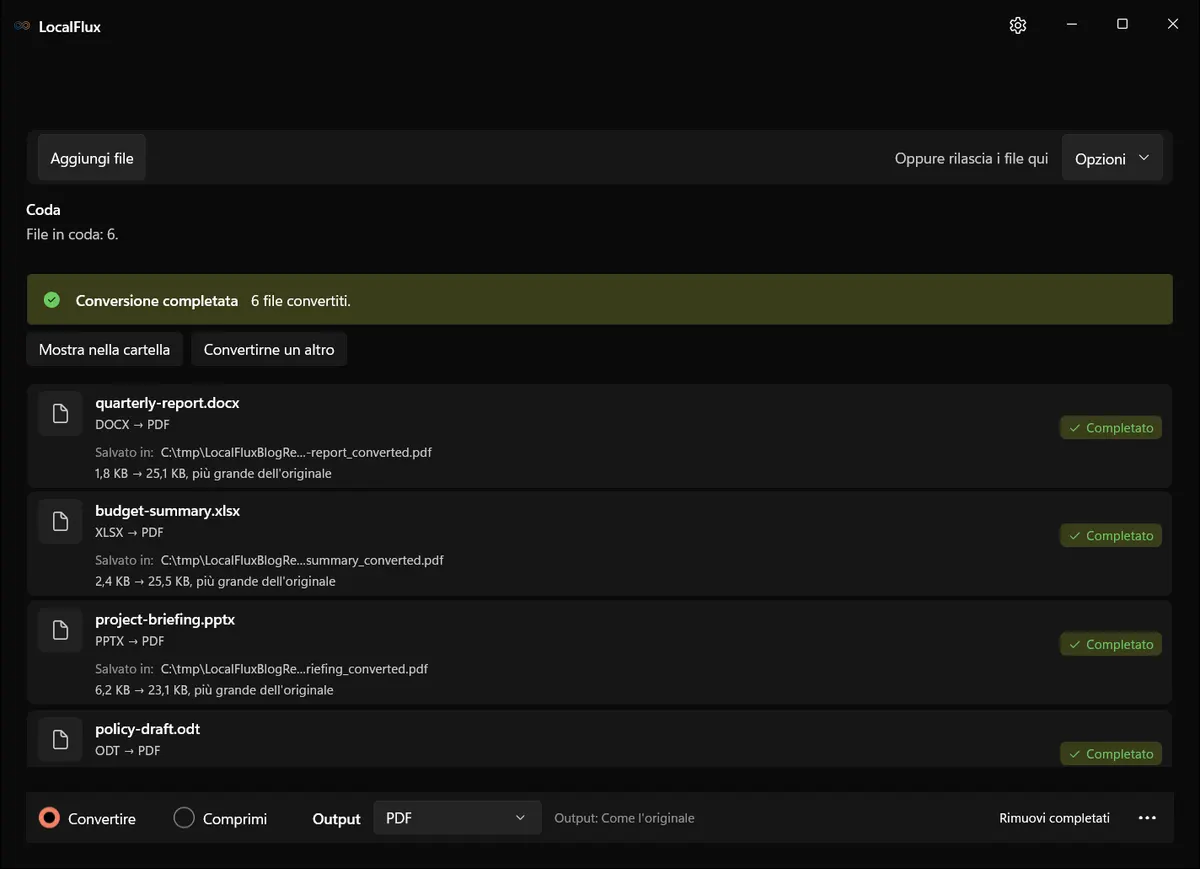The height and width of the screenshot is (869, 1200).
Task: Click the '6 file convertiti.' text
Action: tap(301, 301)
